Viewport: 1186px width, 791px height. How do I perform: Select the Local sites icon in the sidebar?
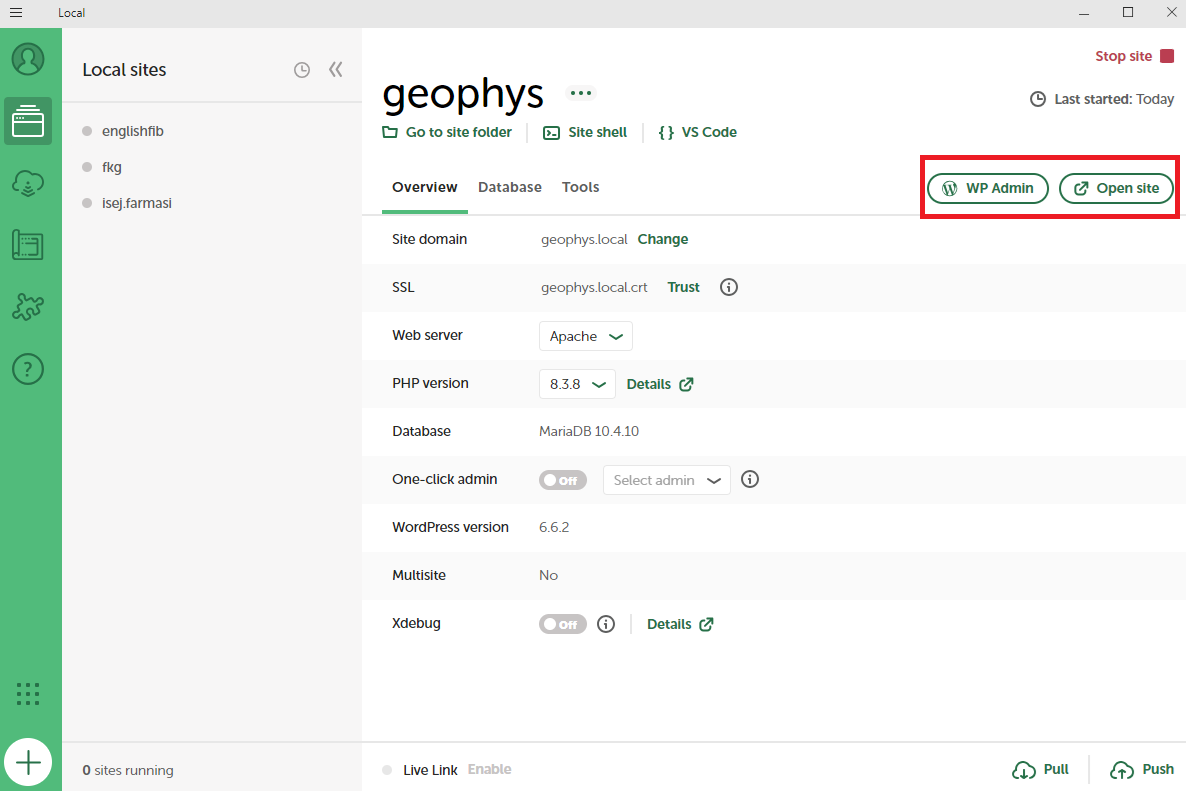click(28, 121)
